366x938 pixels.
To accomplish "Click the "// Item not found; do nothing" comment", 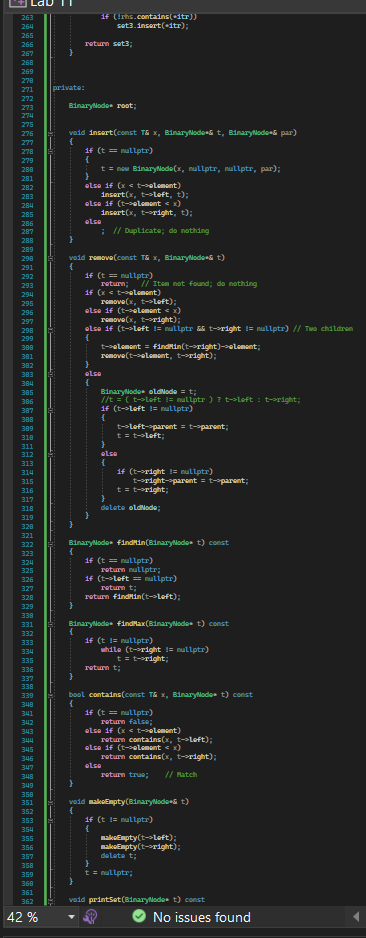I will [x=199, y=284].
